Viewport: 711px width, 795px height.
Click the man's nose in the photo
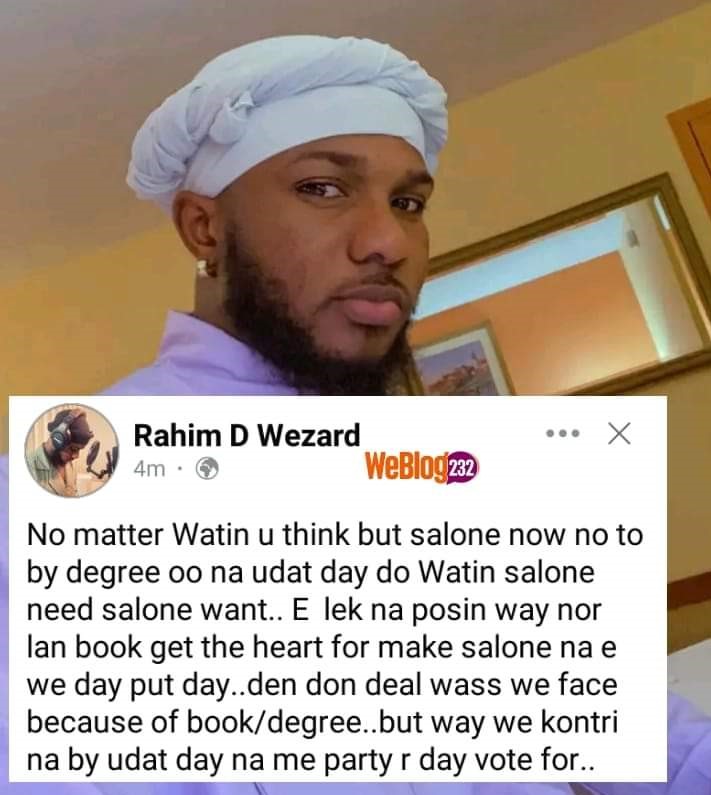pos(379,238)
